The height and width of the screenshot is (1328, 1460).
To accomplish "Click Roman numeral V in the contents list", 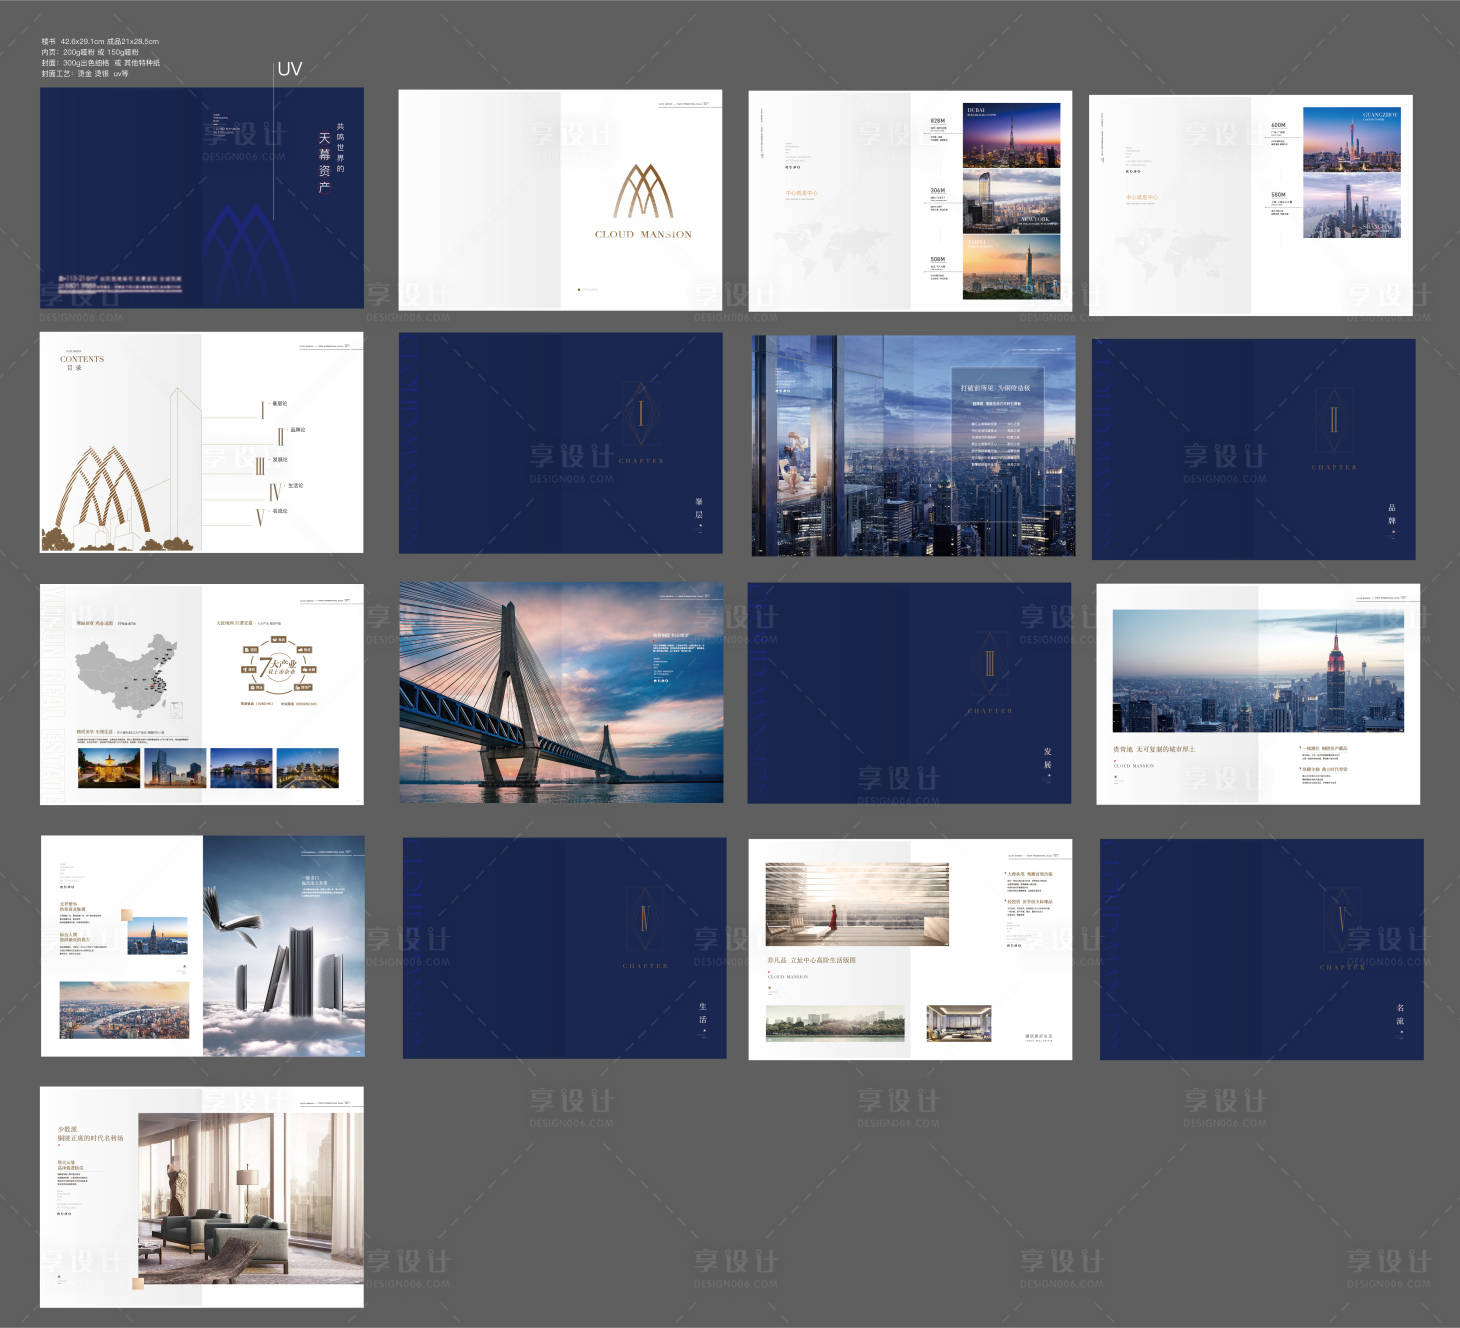I will [x=260, y=516].
